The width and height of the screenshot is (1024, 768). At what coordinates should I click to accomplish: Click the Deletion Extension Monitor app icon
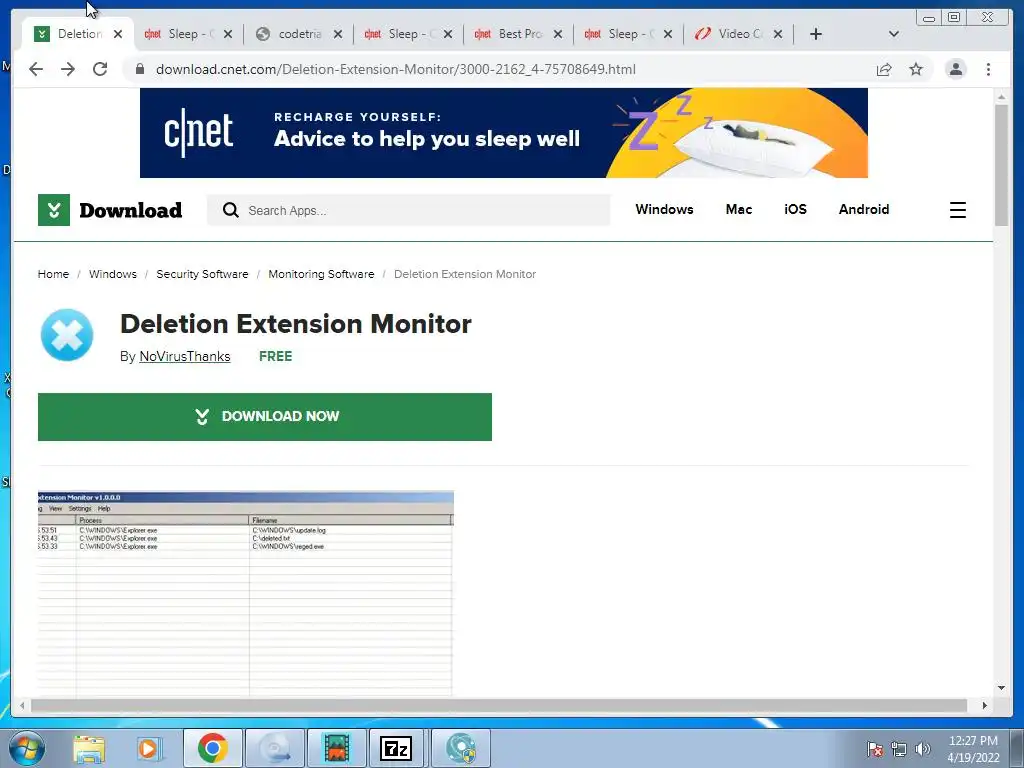(67, 335)
